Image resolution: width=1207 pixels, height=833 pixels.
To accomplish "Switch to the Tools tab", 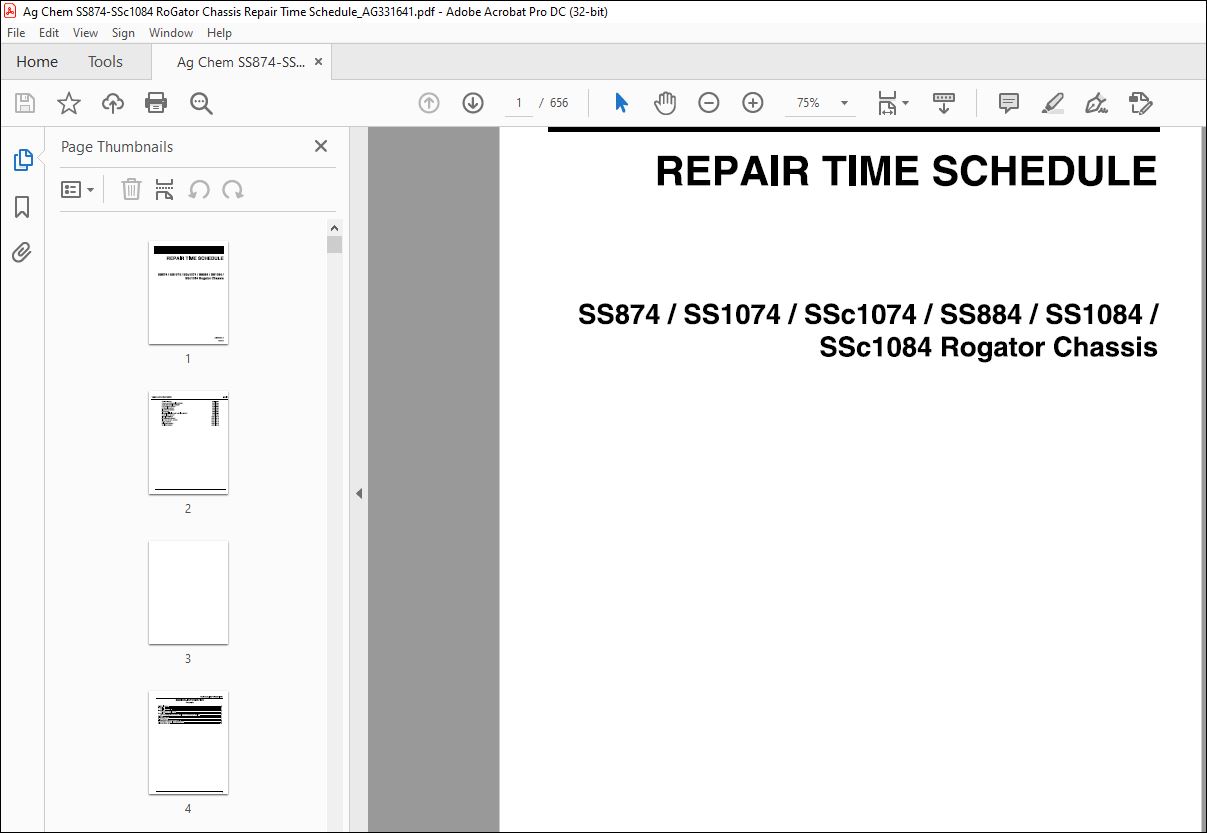I will click(105, 62).
